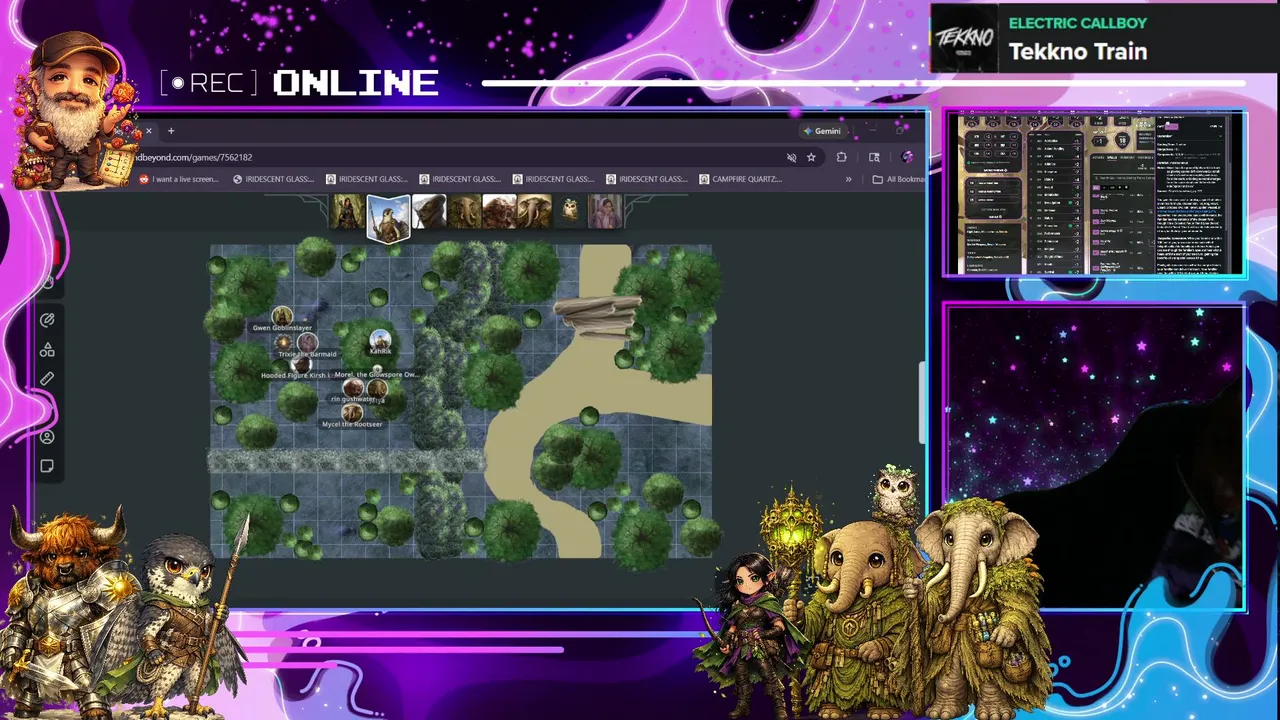1280x720 pixels.
Task: Select the Hooded Figure Kirsh token
Action: click(x=301, y=364)
